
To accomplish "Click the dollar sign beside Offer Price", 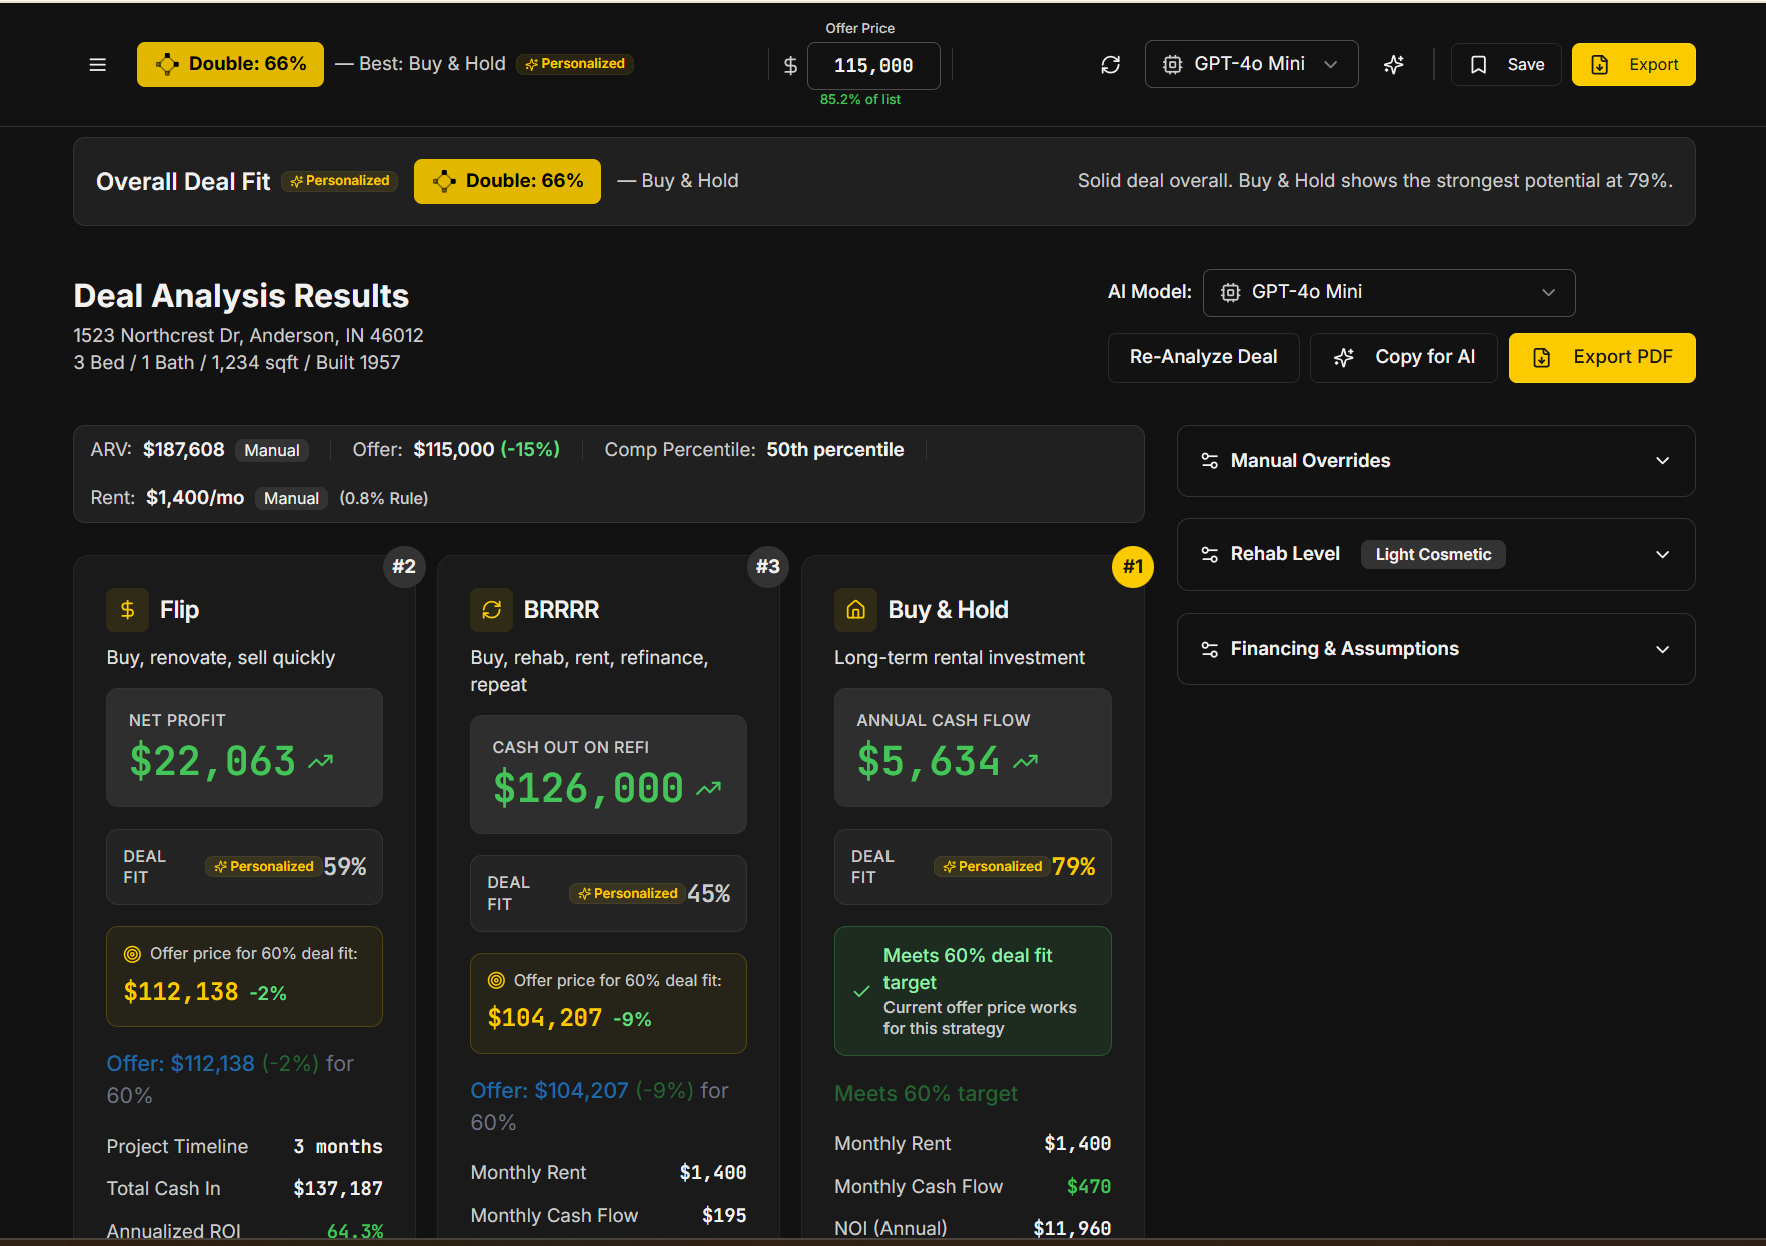I will click(790, 65).
